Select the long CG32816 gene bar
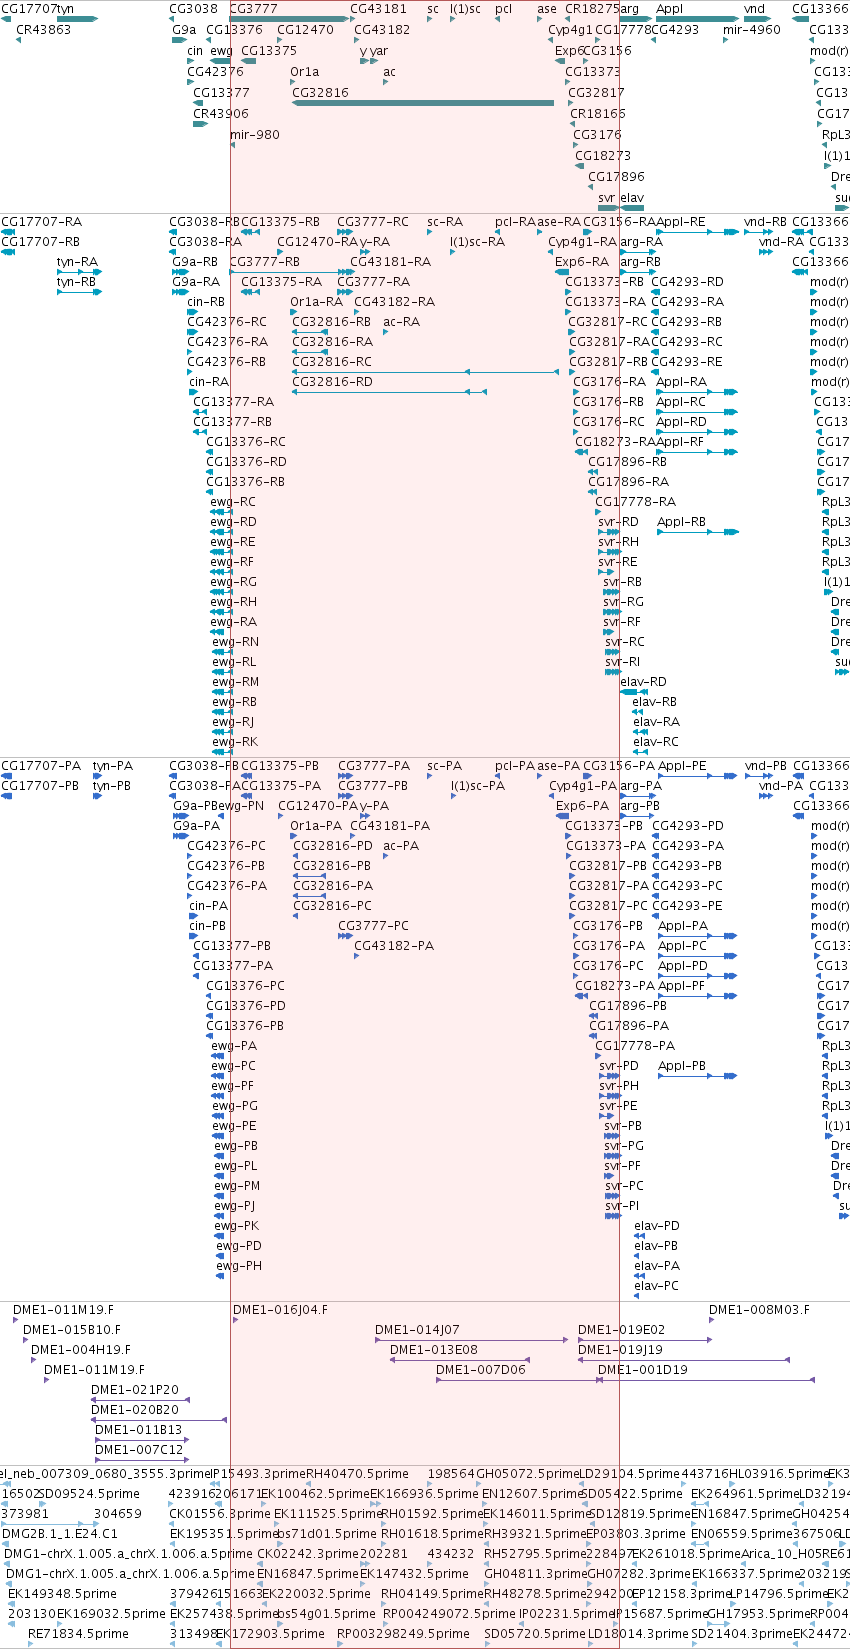The width and height of the screenshot is (850, 1649). (423, 103)
